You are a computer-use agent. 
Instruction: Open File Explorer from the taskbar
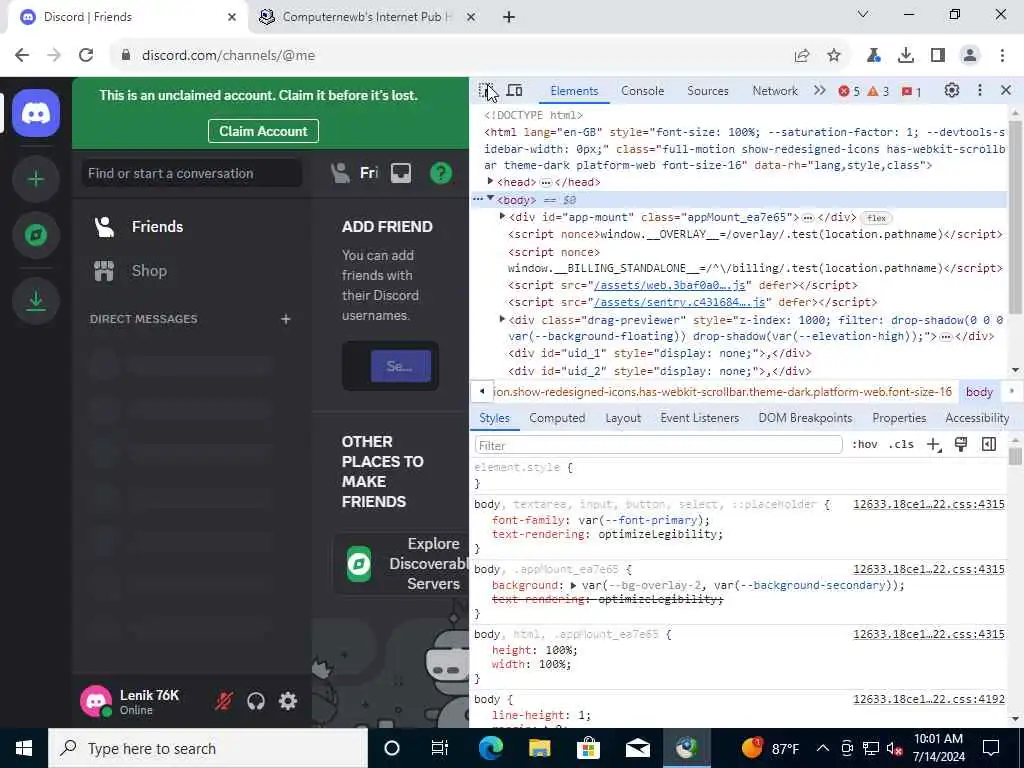coord(539,748)
